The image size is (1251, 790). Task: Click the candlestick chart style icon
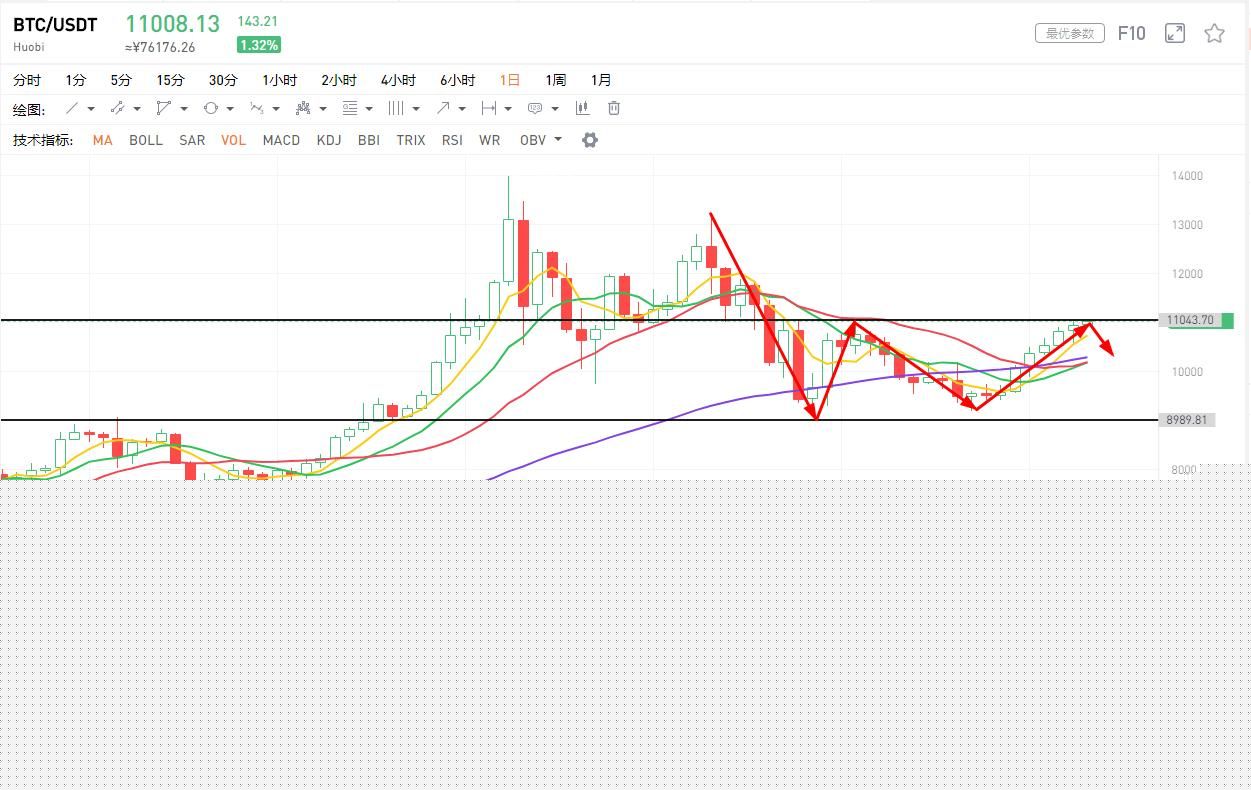point(582,108)
